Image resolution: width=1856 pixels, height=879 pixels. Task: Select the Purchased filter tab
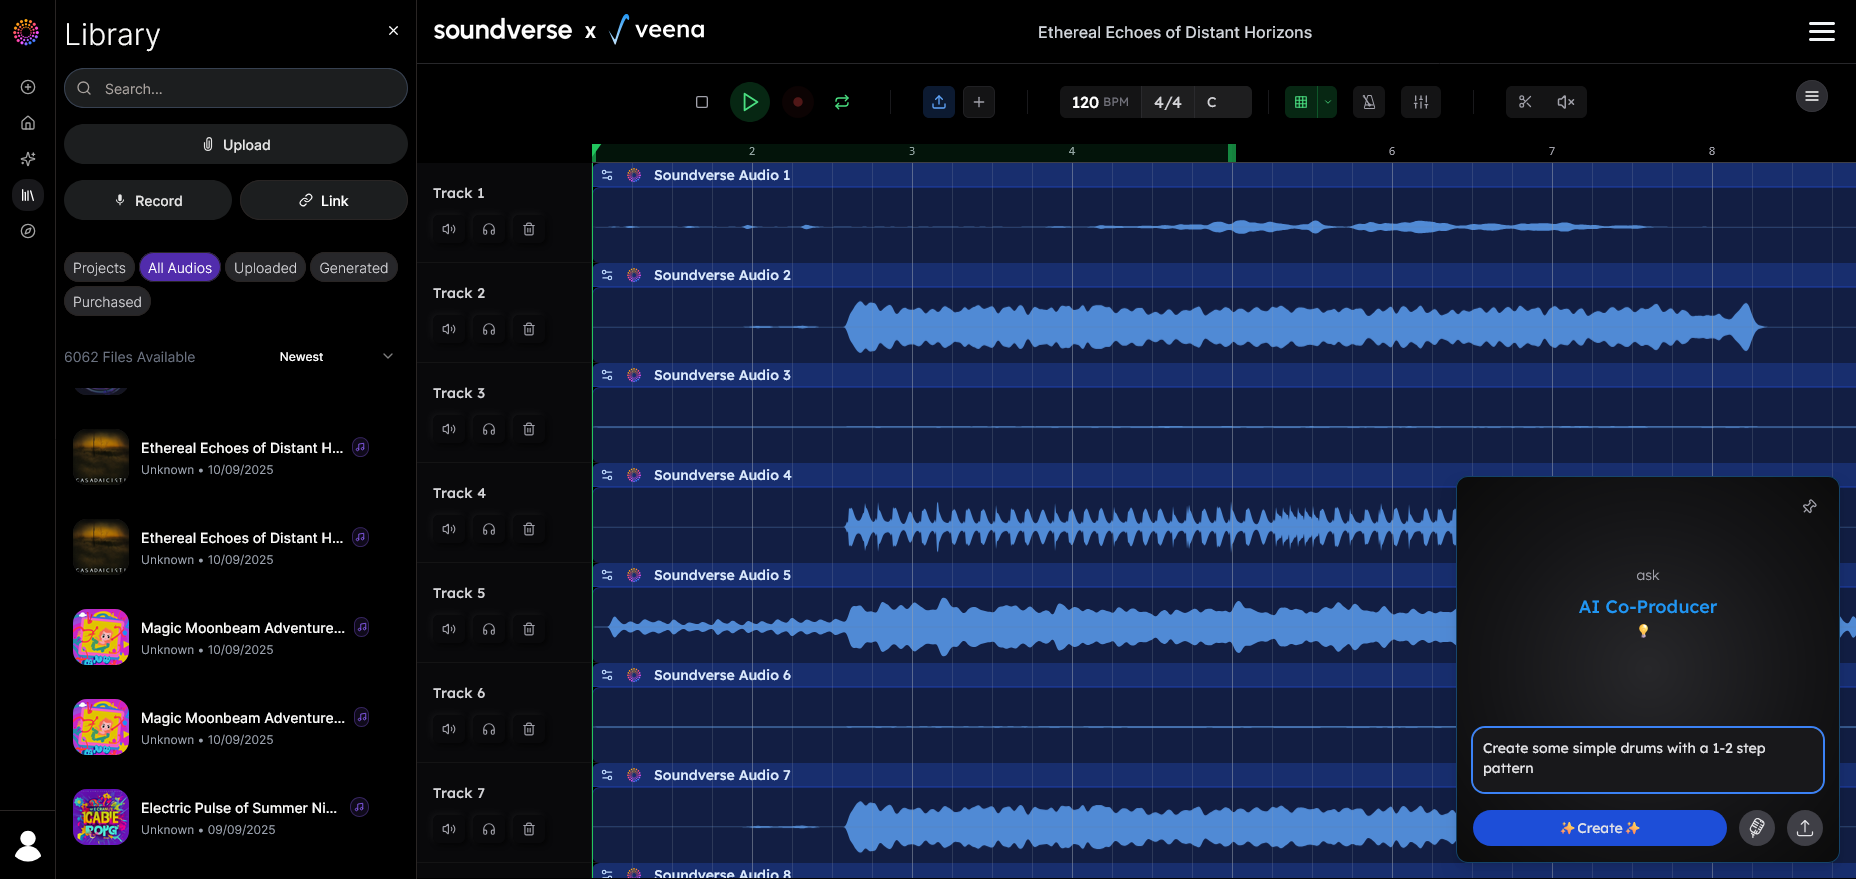tap(107, 302)
